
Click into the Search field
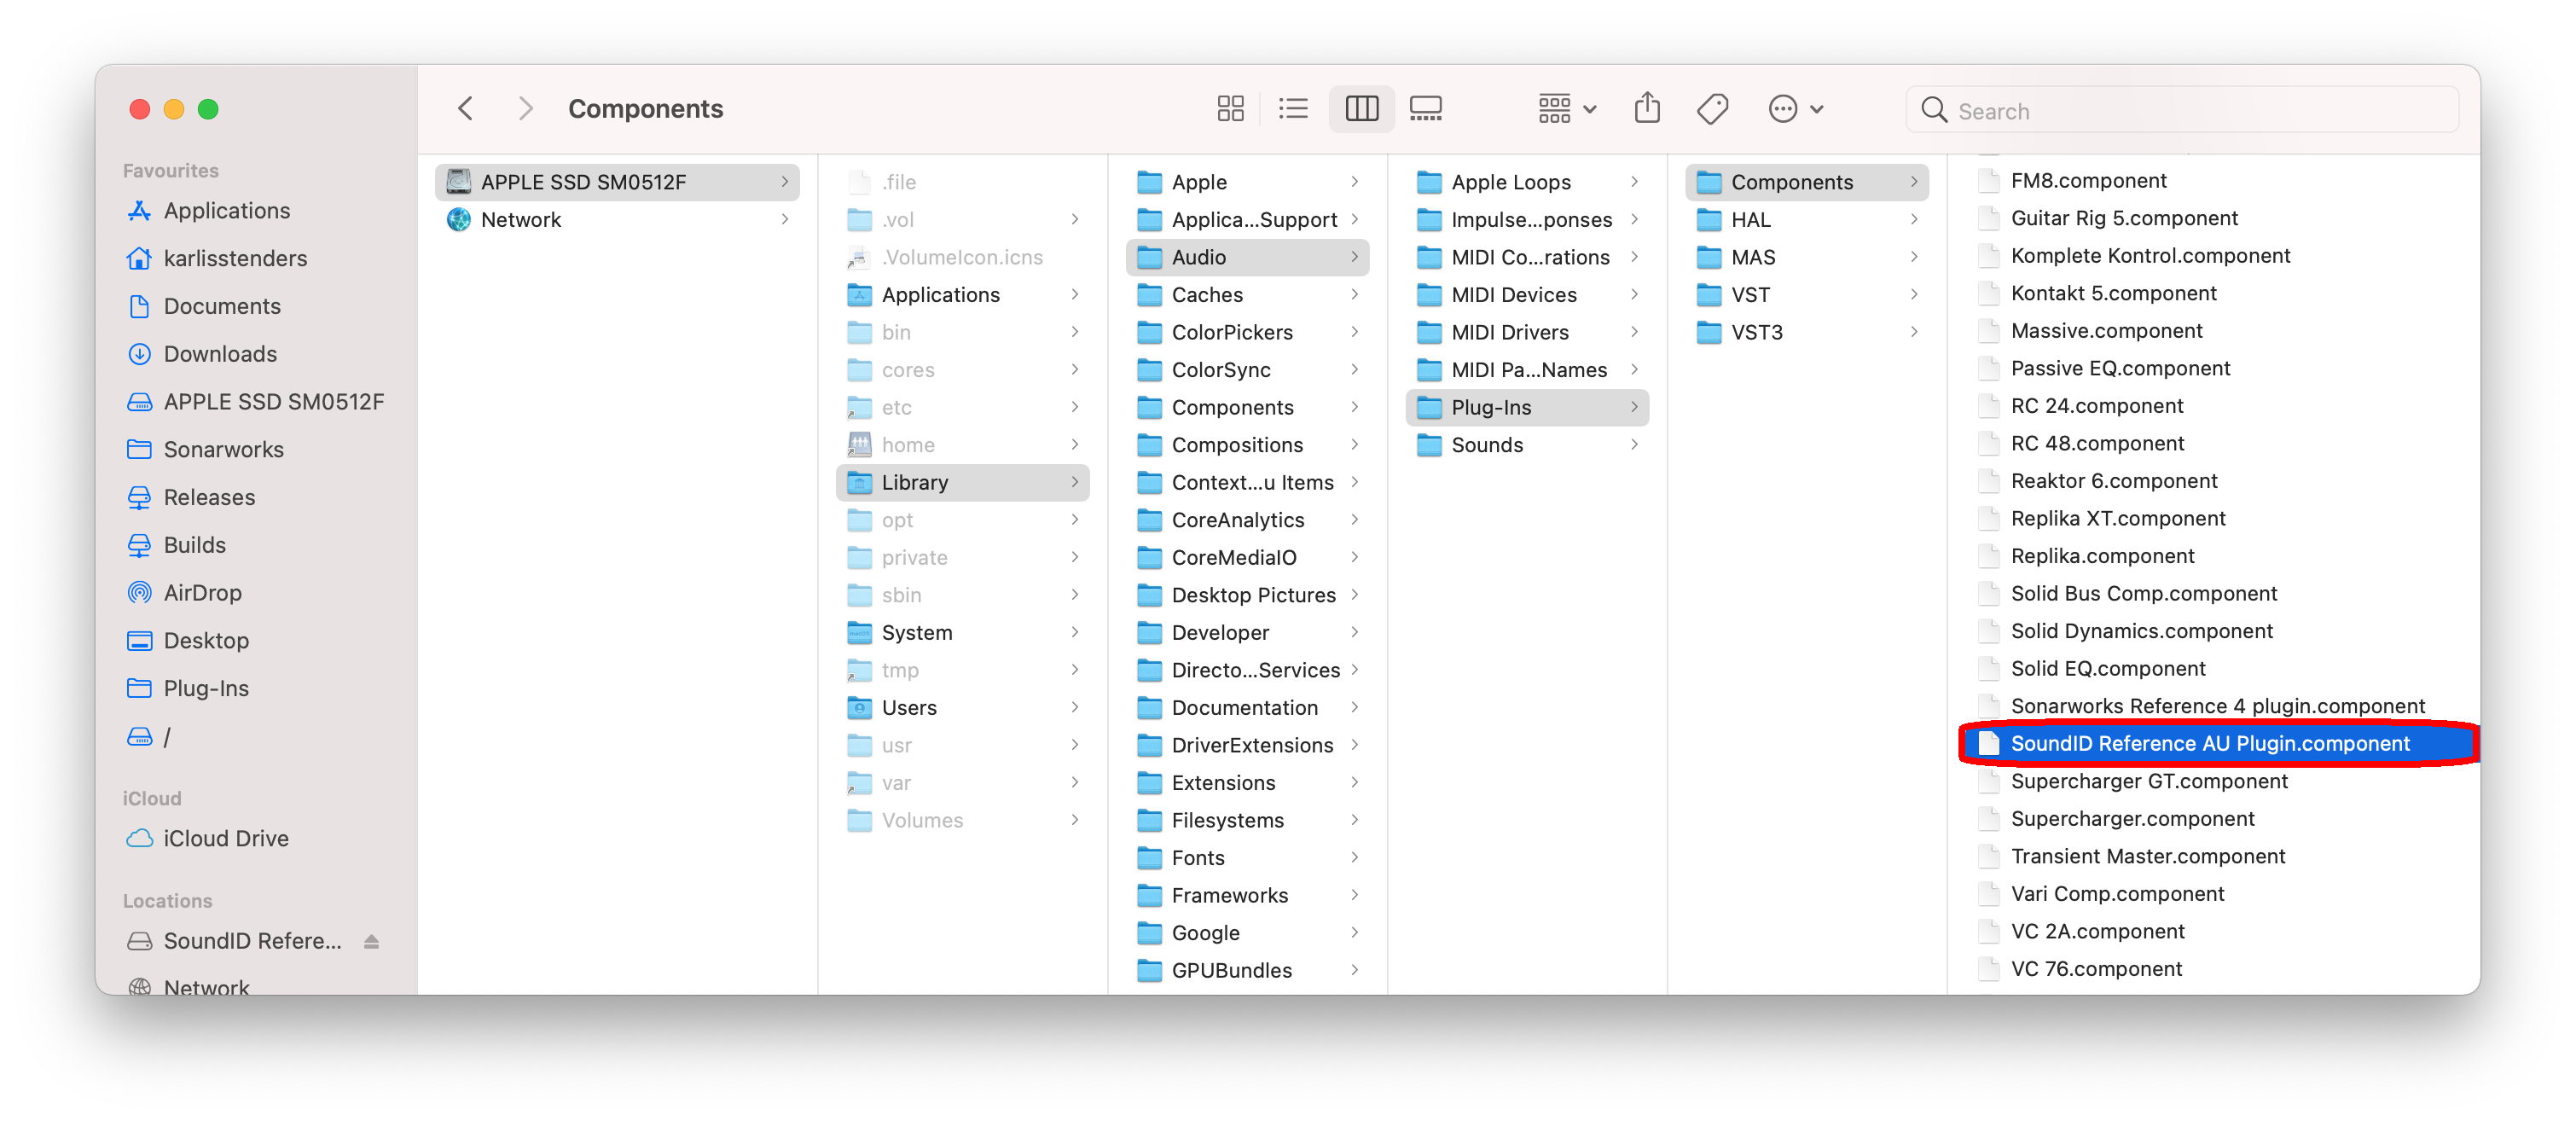tap(2182, 110)
